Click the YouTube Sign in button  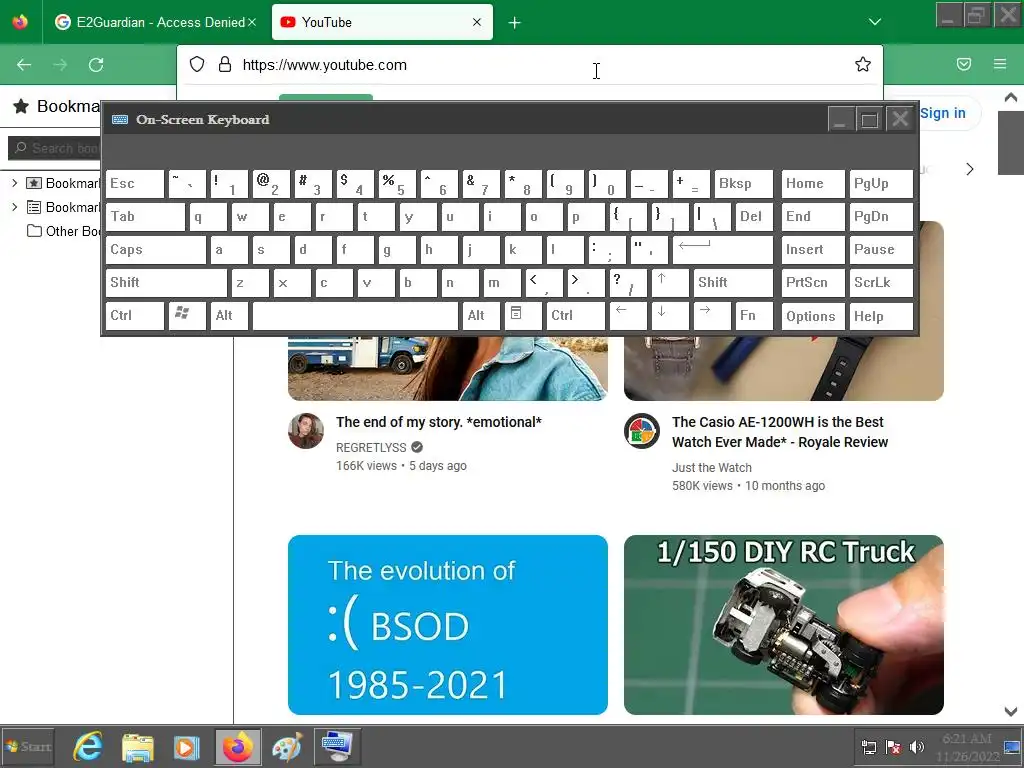(942, 113)
